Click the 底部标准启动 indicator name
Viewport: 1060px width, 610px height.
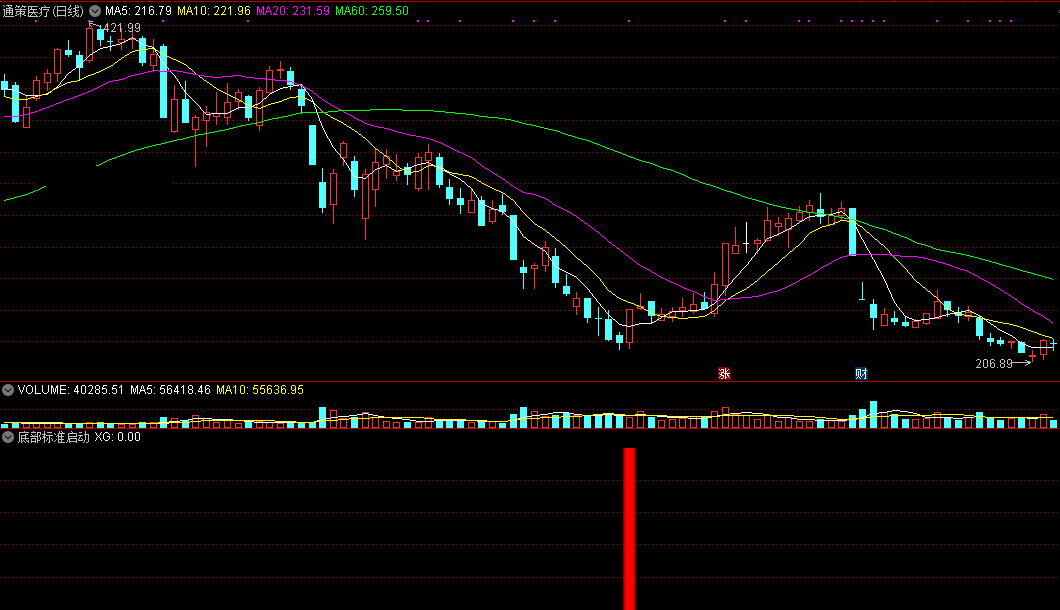click(x=53, y=438)
